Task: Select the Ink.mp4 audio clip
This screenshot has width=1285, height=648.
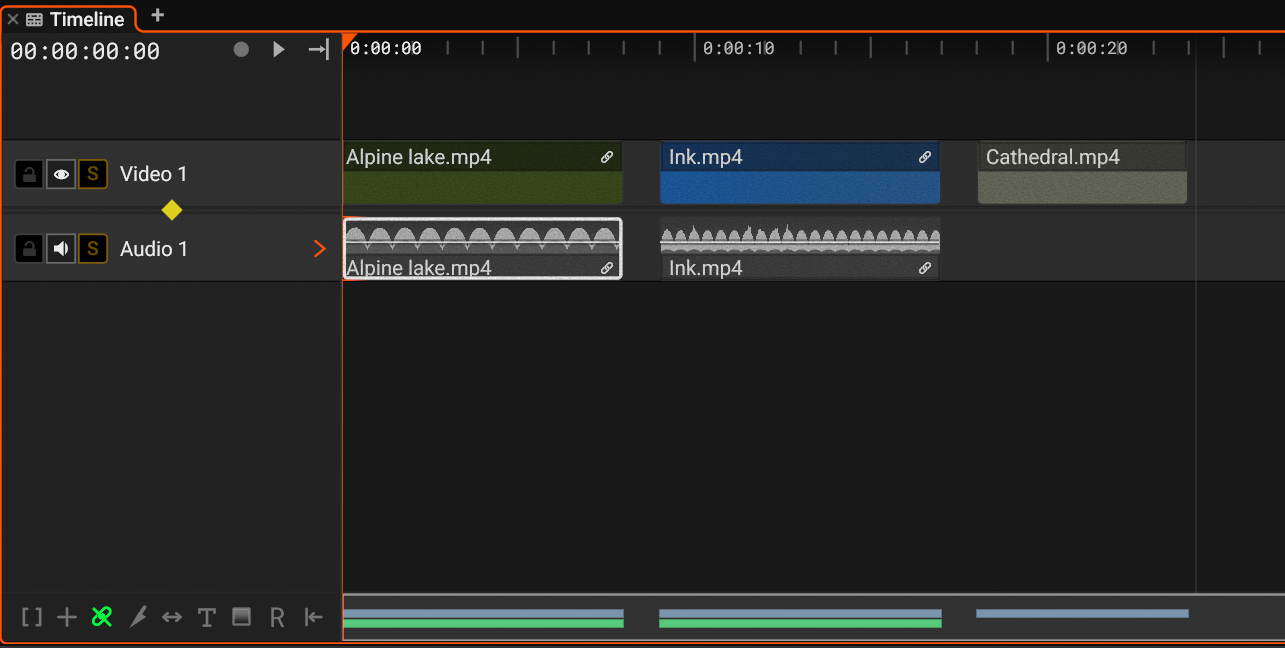Action: pos(800,248)
